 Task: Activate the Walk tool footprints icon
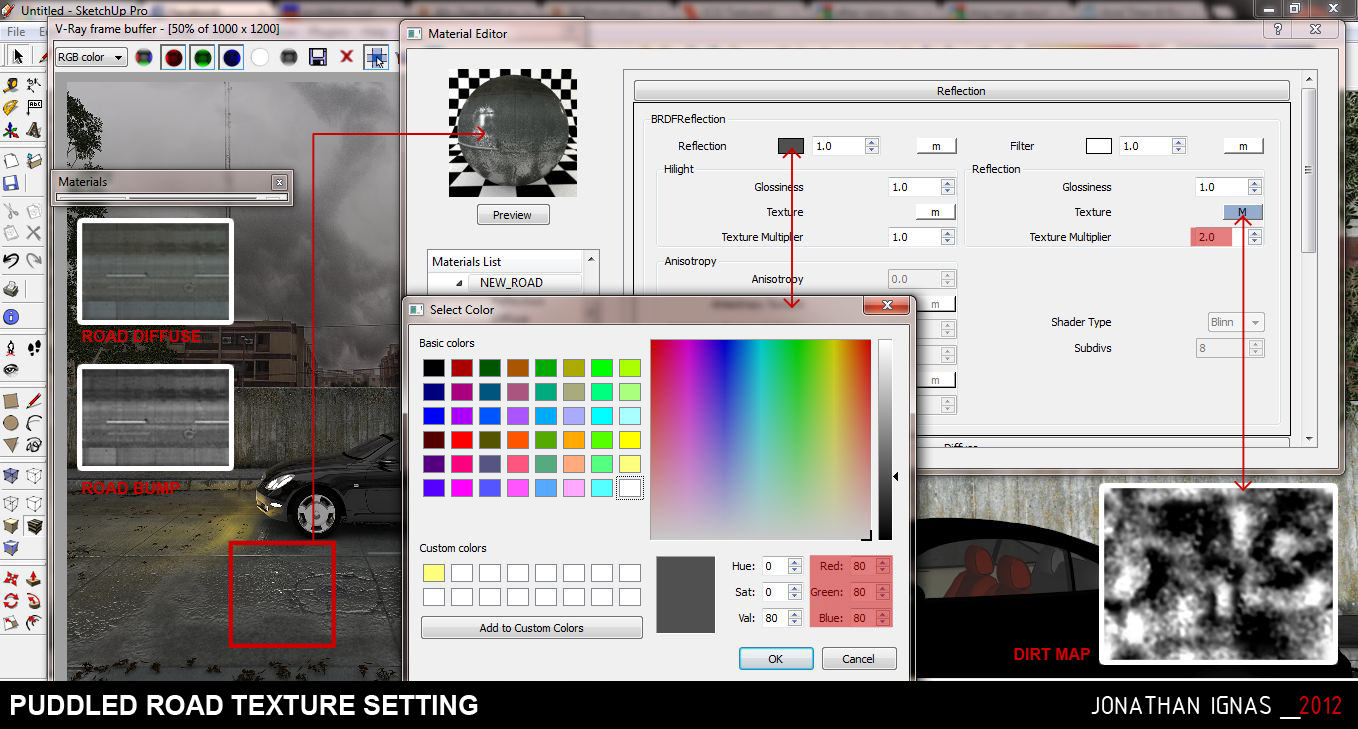pos(36,348)
